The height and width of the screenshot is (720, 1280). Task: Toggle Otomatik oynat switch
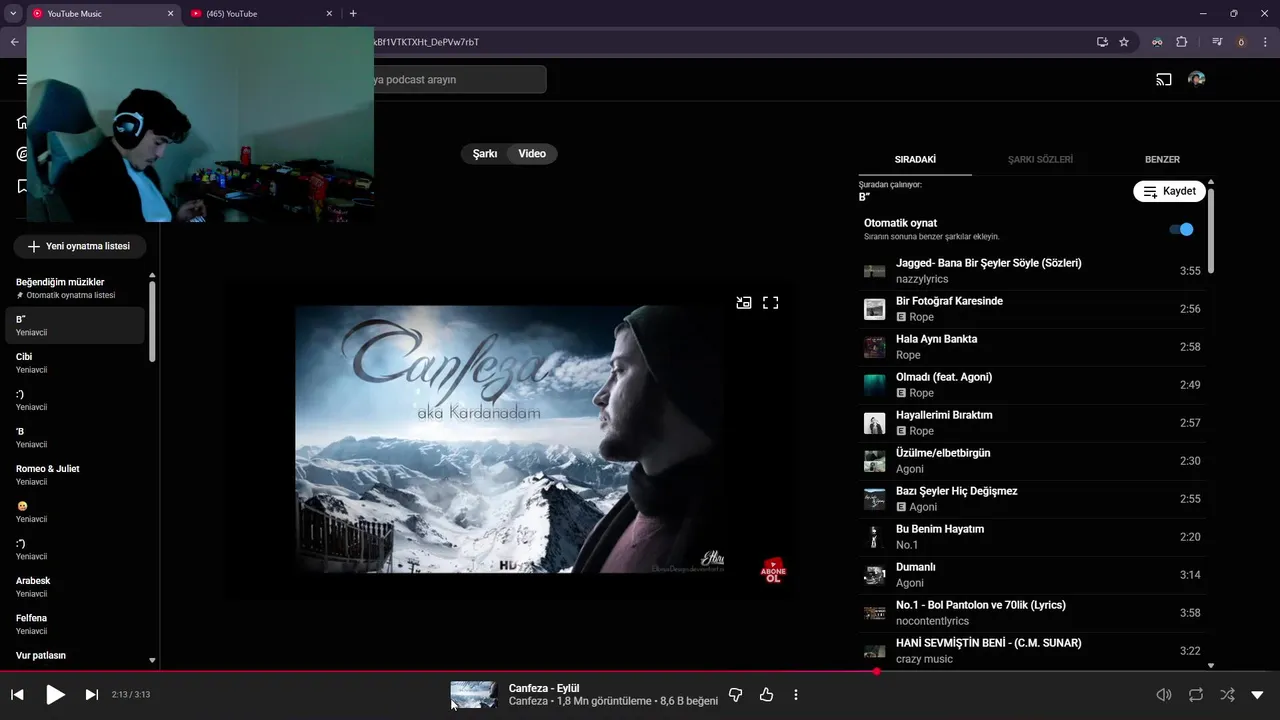pos(1181,229)
